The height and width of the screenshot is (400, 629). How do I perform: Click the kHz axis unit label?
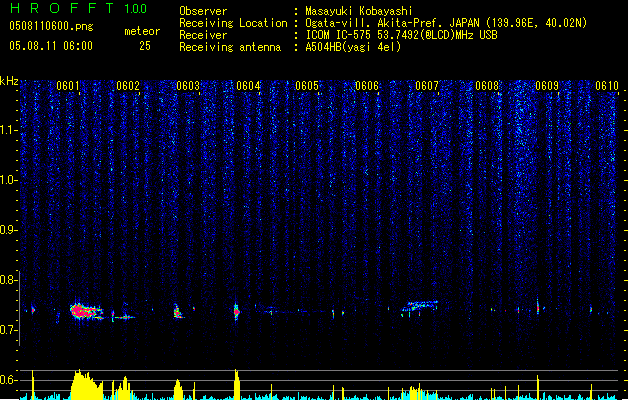[9, 81]
